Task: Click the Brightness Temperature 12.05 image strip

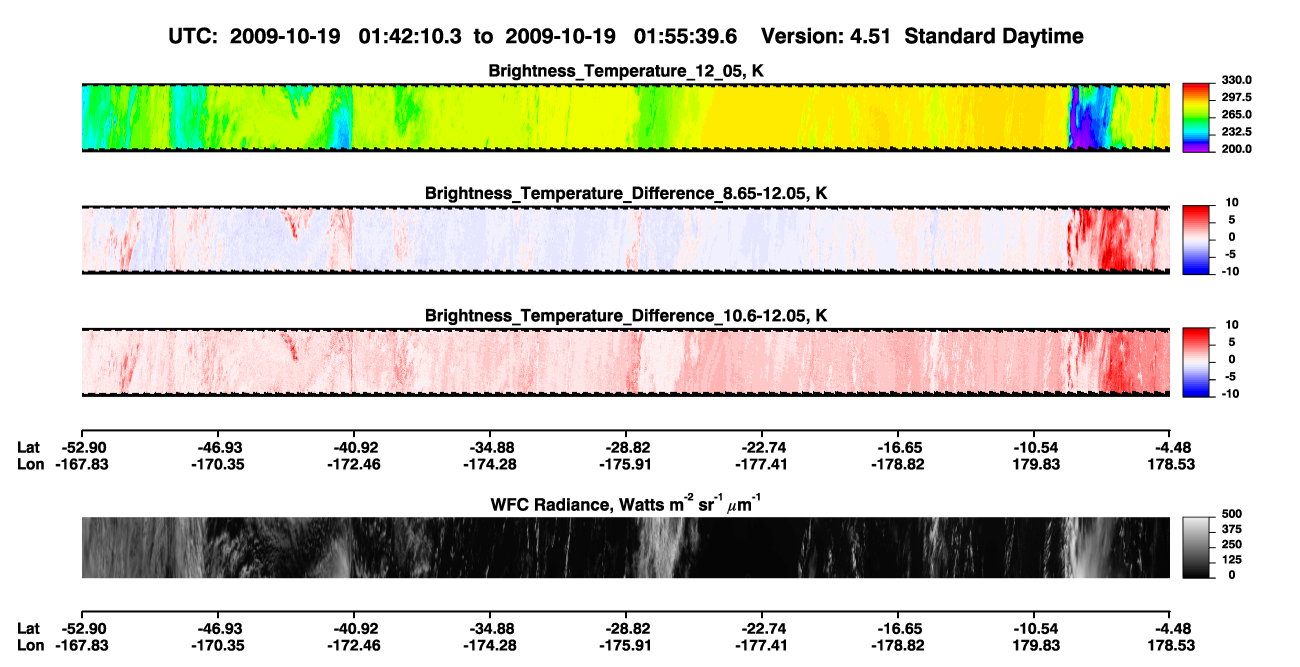Action: click(x=625, y=117)
